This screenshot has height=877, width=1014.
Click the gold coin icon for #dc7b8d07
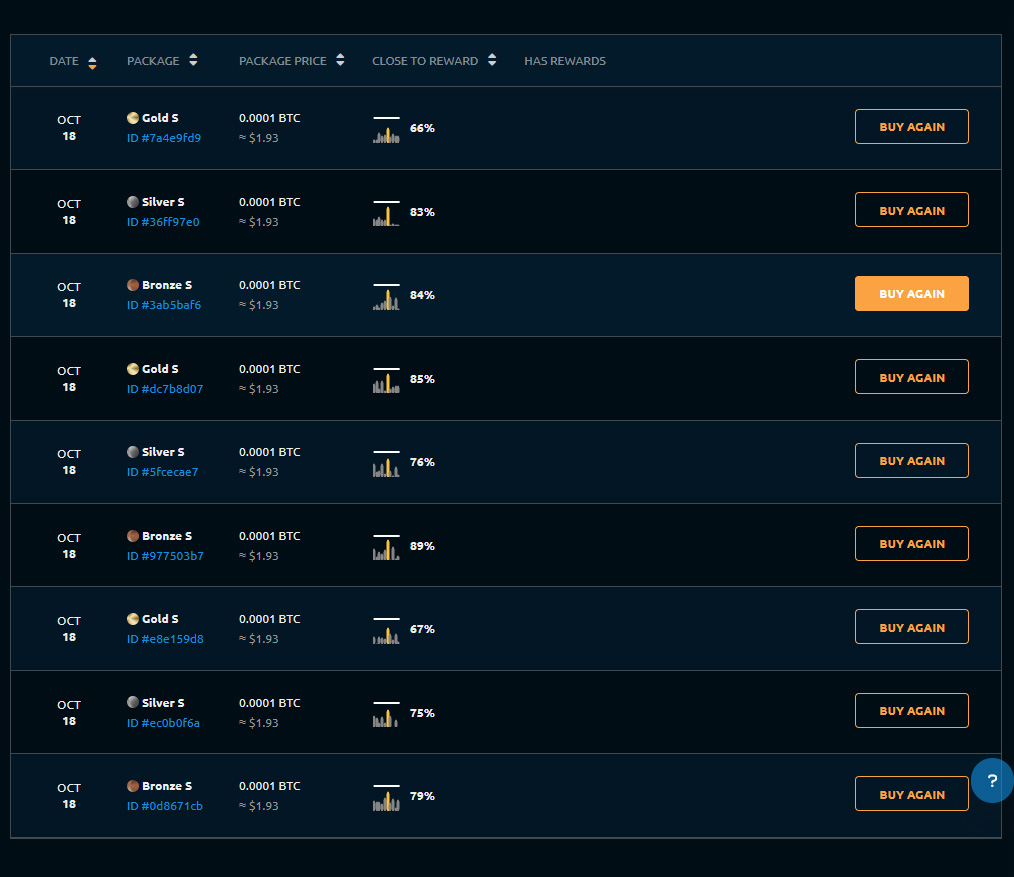[x=133, y=369]
